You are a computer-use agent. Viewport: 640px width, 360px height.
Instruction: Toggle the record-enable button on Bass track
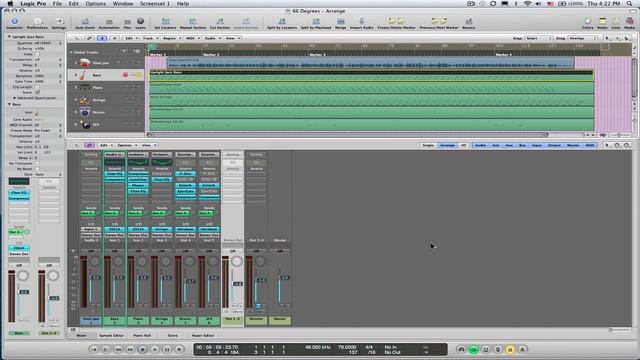click(125, 75)
